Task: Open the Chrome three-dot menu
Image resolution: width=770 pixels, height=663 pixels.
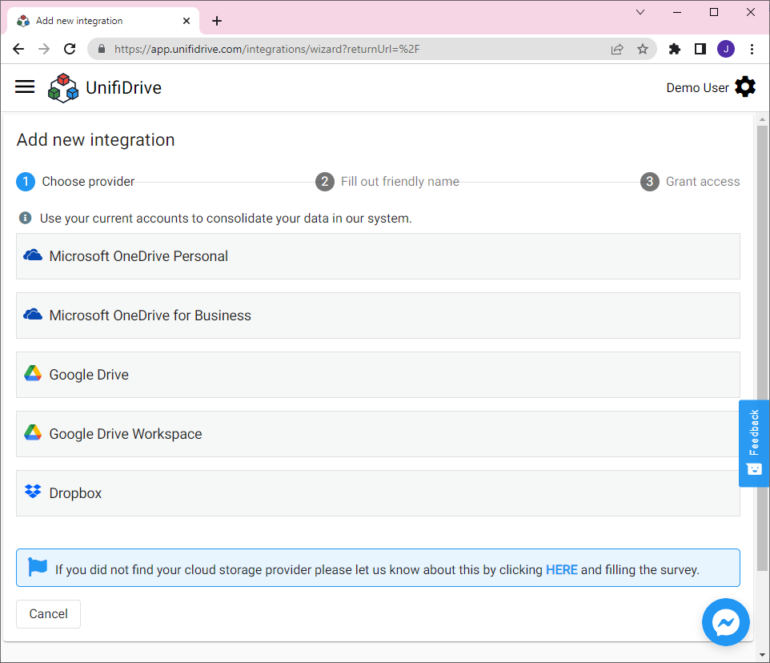Action: 752,49
